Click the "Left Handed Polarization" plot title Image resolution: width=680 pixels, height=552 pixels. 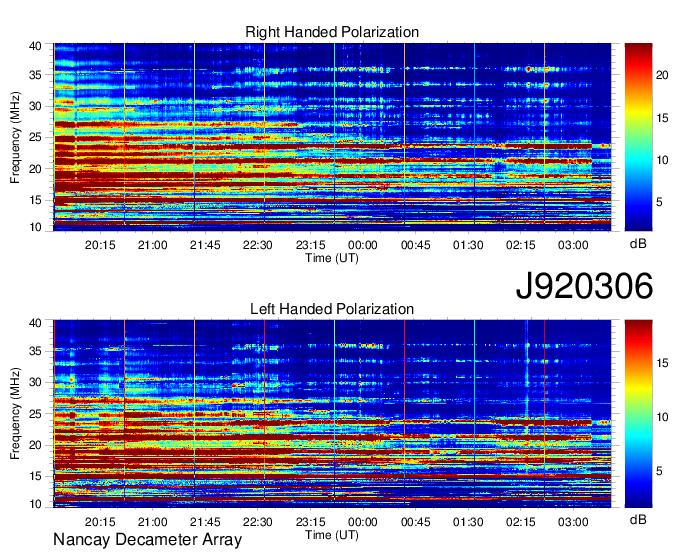[332, 309]
